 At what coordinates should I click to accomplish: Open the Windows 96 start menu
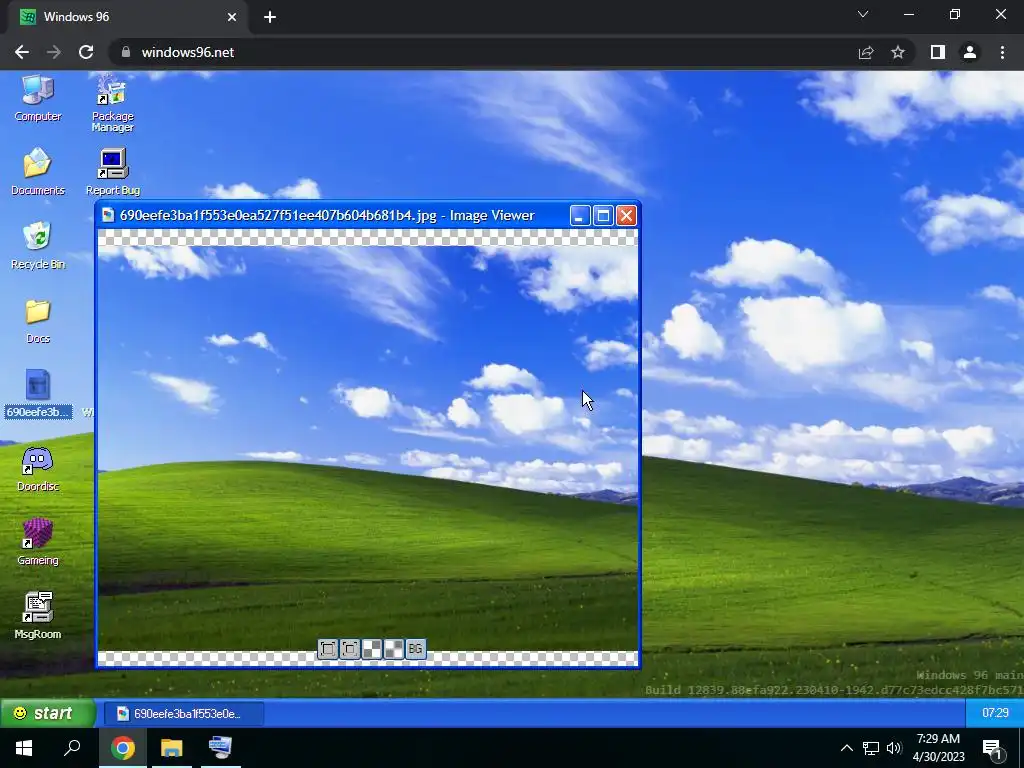[x=48, y=713]
